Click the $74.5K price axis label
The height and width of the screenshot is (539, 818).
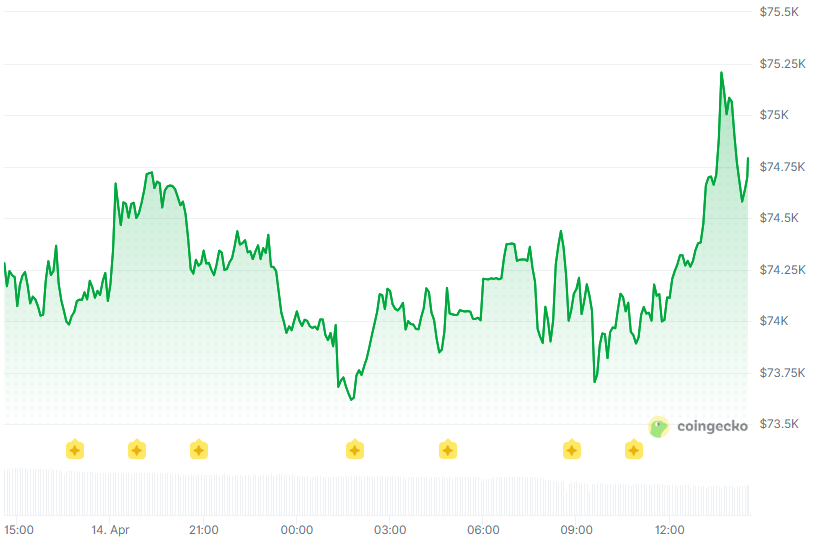pyautogui.click(x=779, y=218)
